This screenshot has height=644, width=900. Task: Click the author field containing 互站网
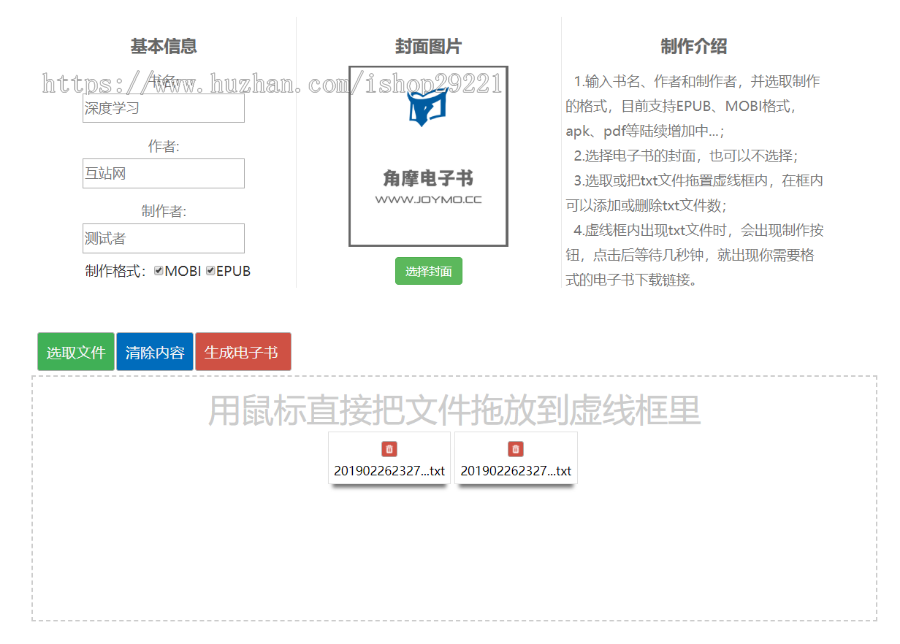[x=163, y=173]
